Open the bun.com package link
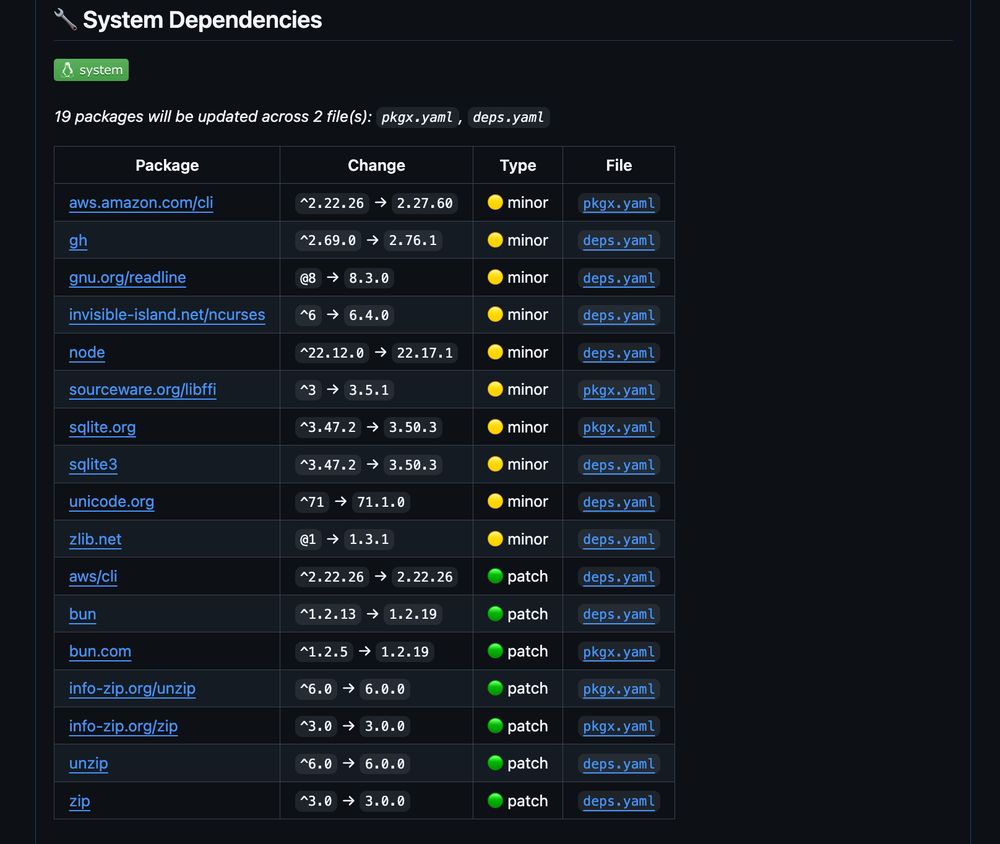This screenshot has width=1000, height=844. [x=100, y=651]
